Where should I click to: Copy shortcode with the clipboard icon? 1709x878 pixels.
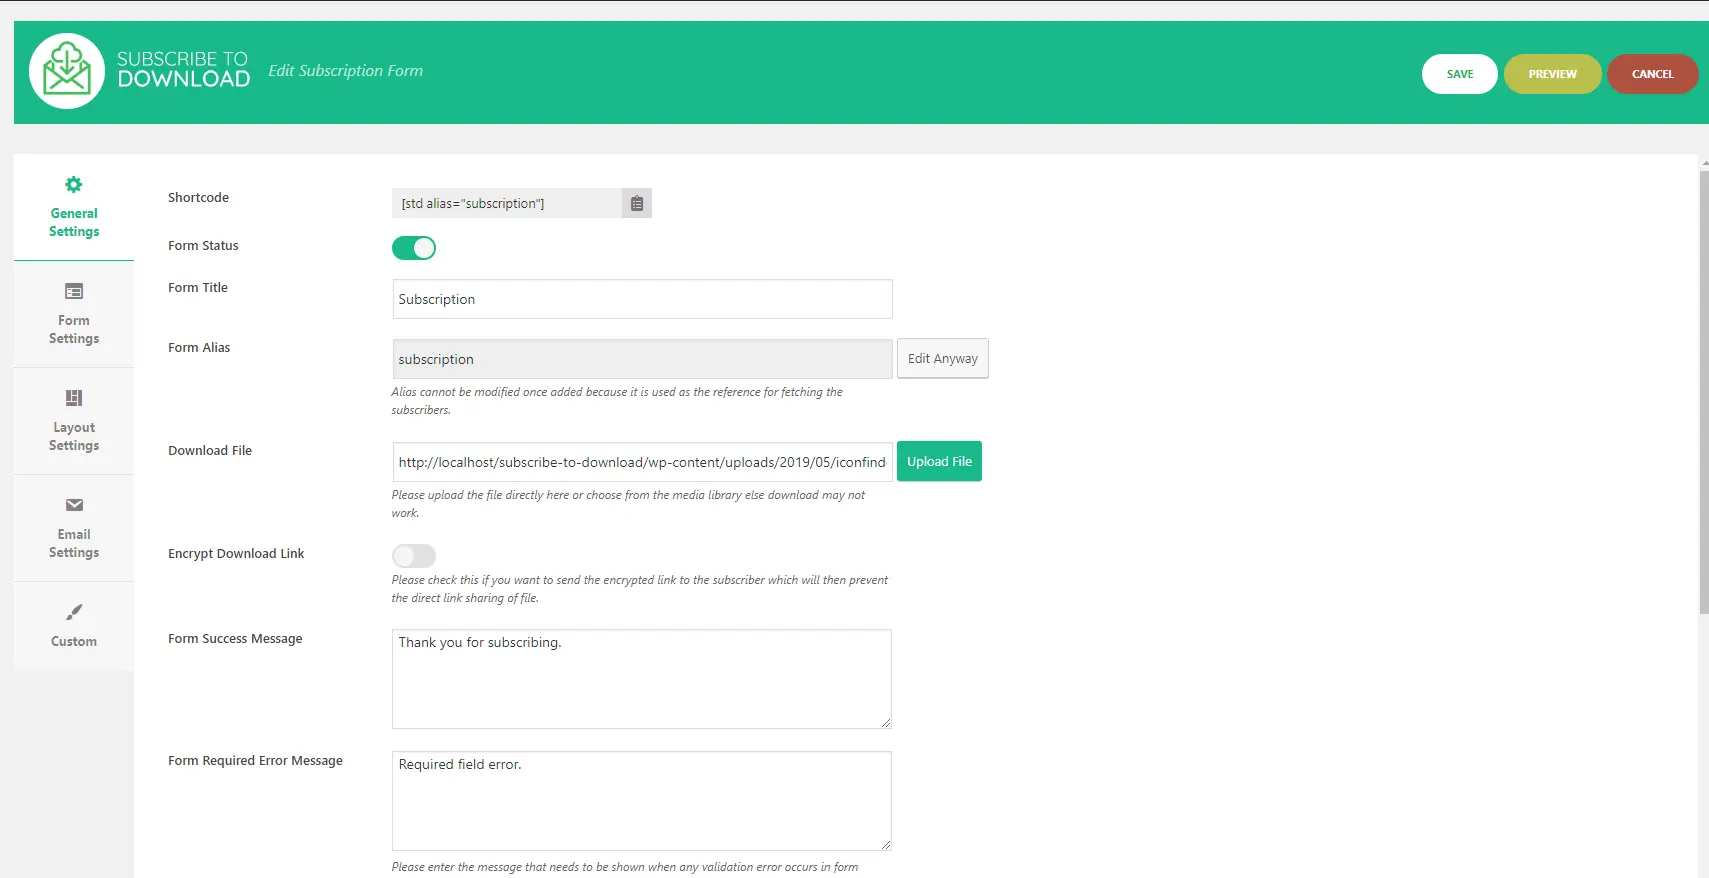click(637, 203)
